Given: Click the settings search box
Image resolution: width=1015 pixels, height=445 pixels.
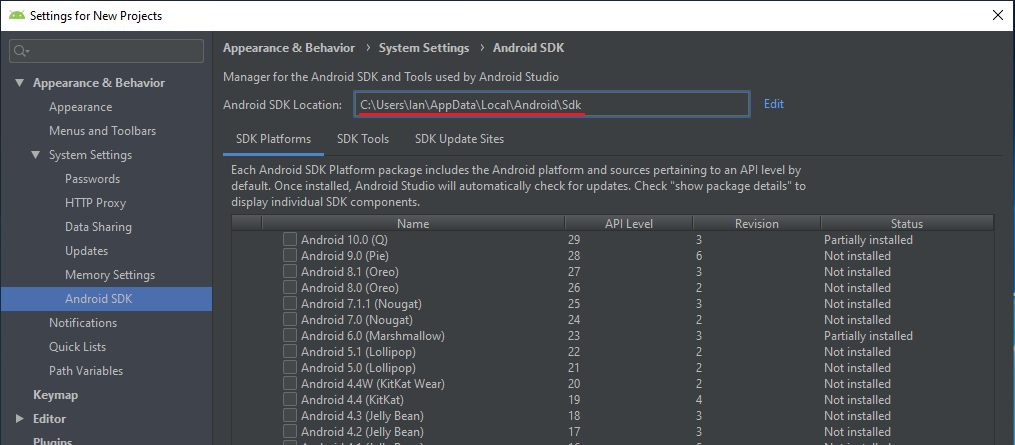Looking at the screenshot, I should pyautogui.click(x=106, y=51).
